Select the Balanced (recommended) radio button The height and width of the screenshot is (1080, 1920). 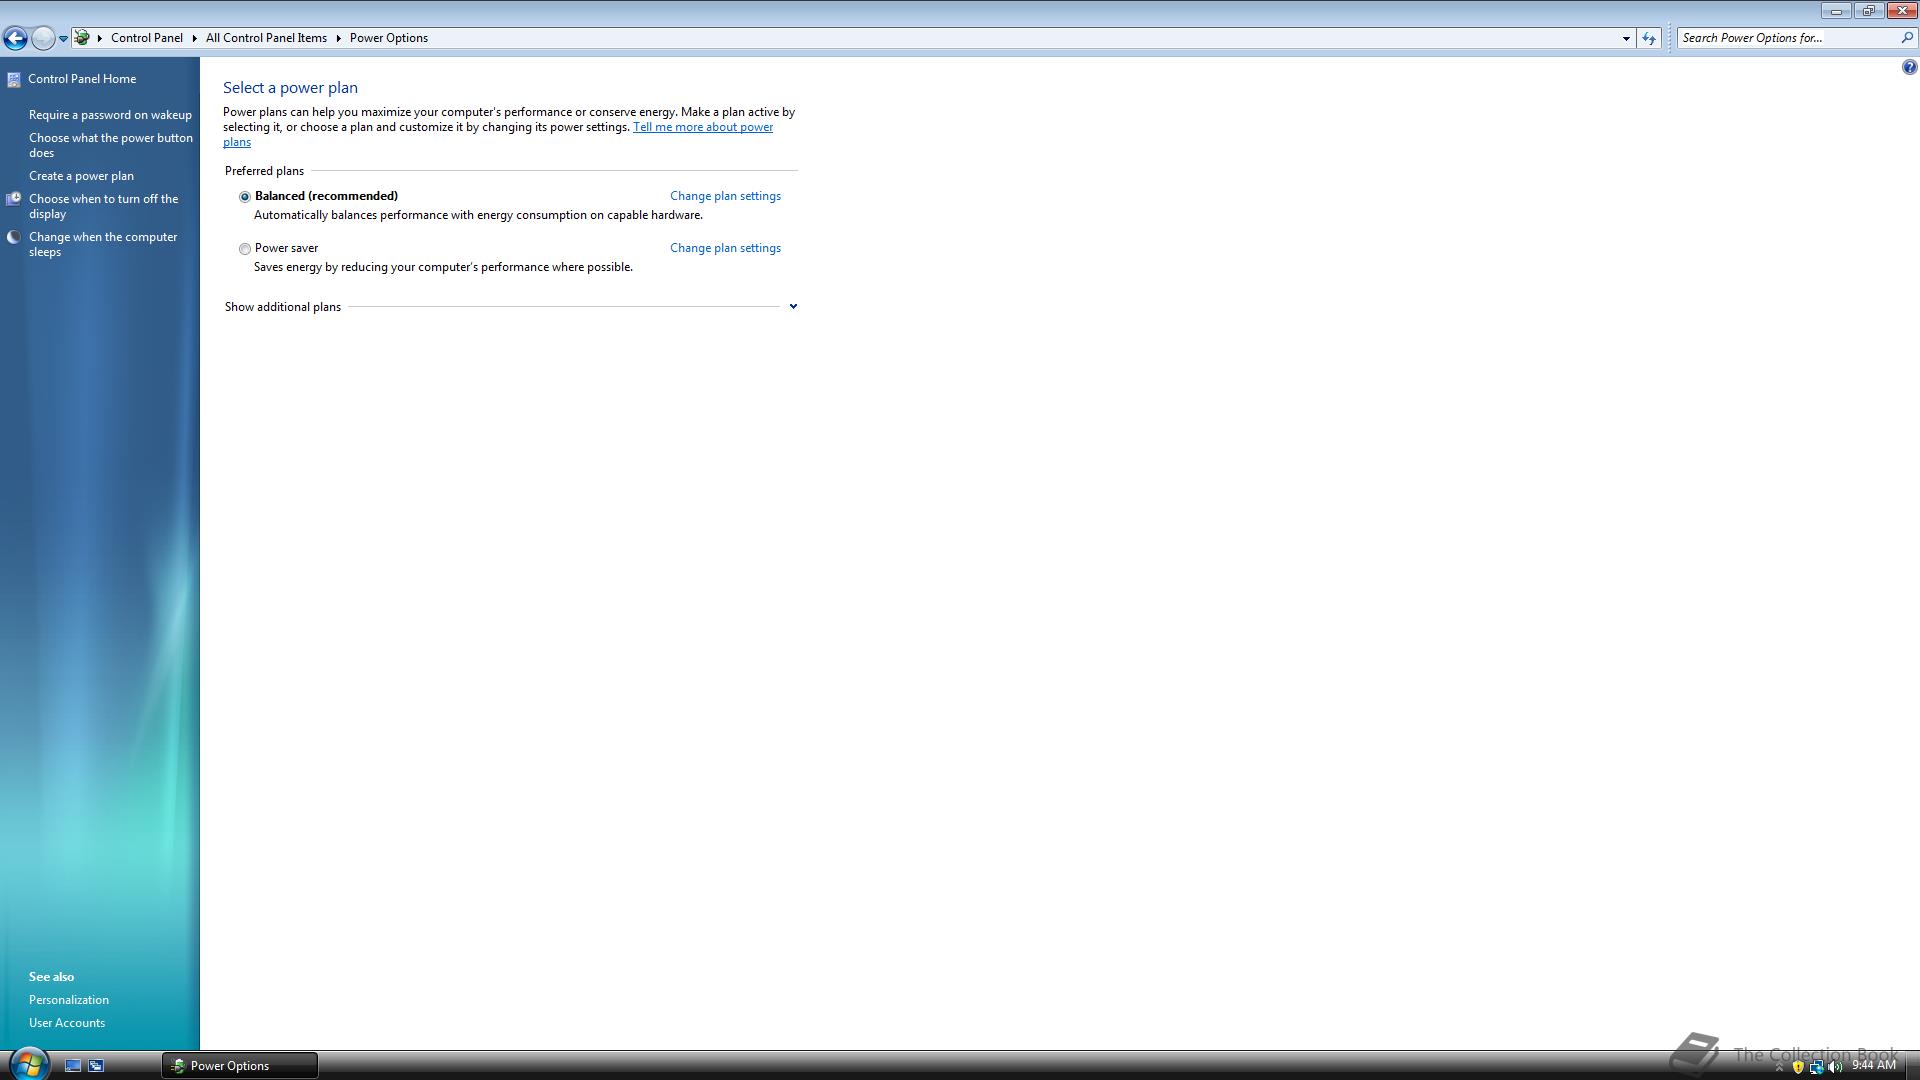point(245,197)
